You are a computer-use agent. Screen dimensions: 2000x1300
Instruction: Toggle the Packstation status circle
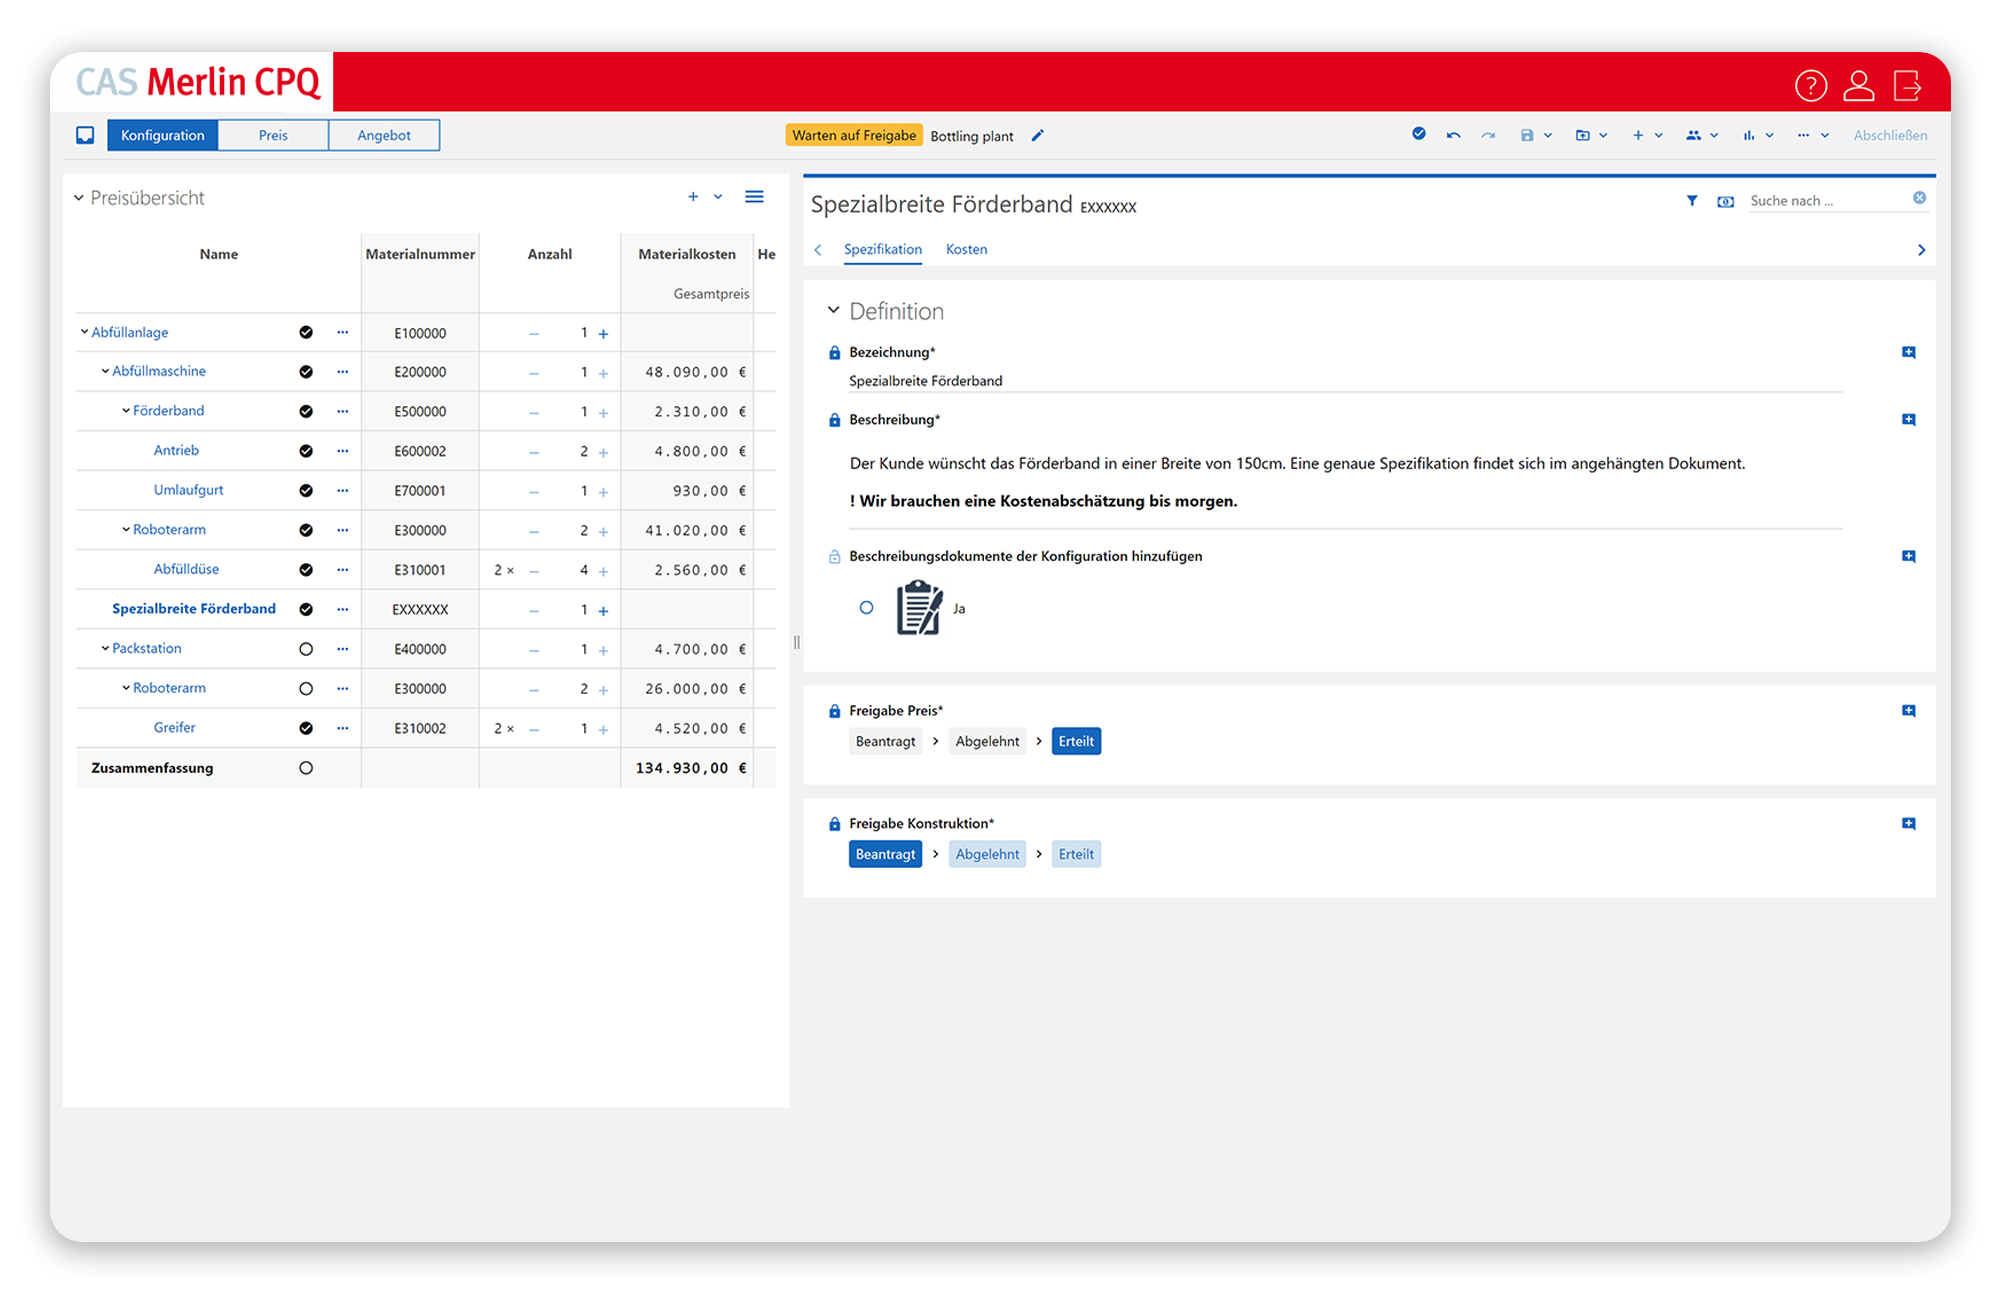[306, 649]
